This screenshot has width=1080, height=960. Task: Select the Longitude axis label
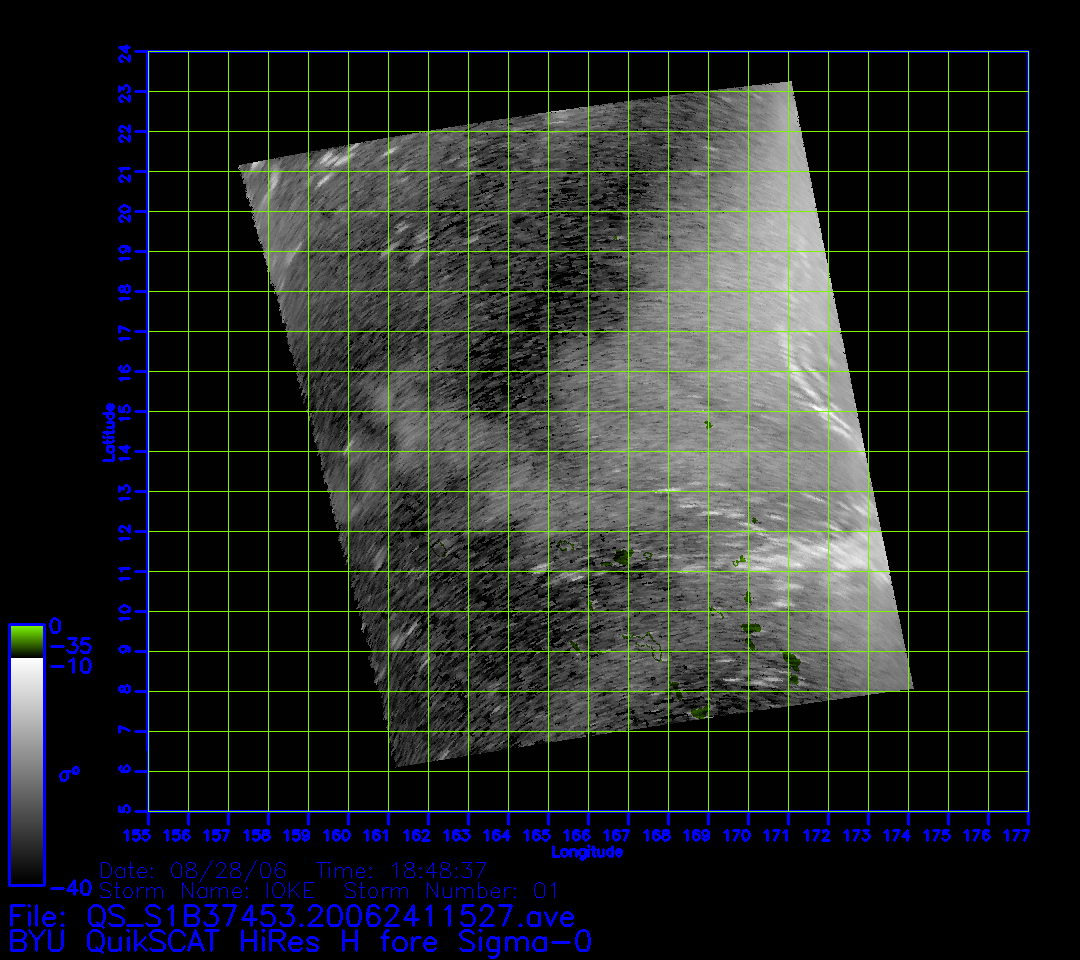coord(587,852)
